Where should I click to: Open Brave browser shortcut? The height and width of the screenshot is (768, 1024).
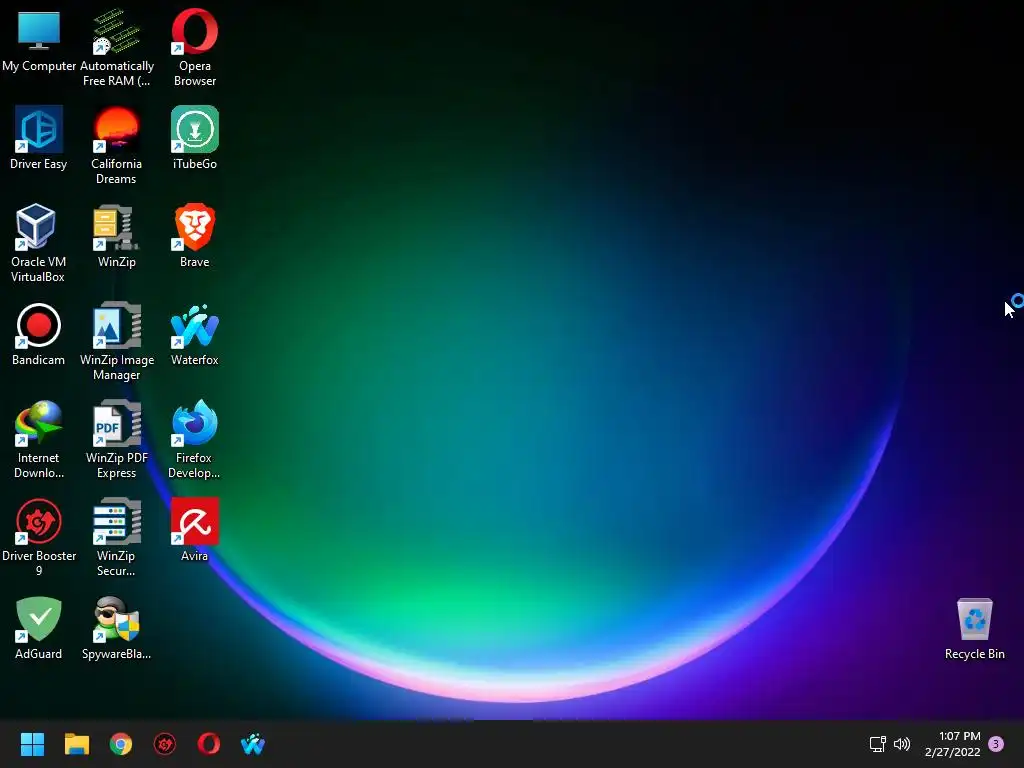pyautogui.click(x=195, y=236)
